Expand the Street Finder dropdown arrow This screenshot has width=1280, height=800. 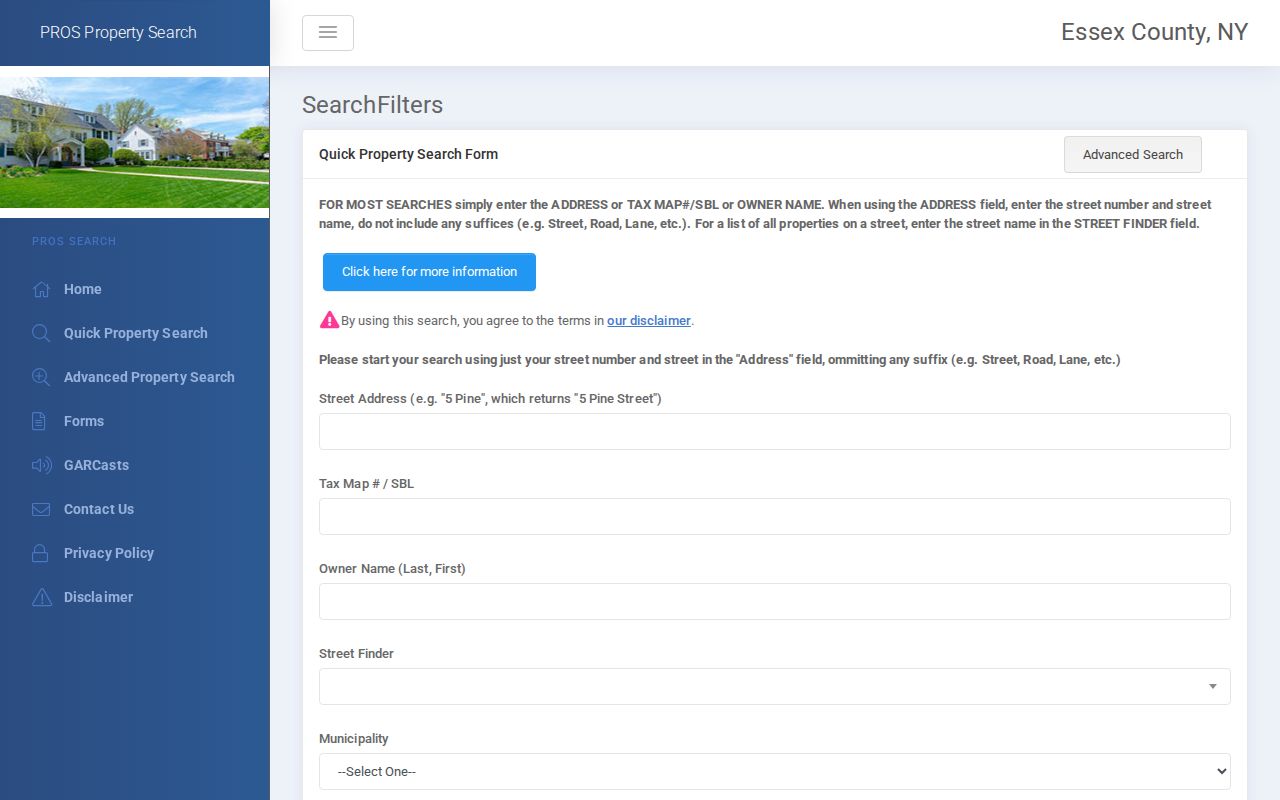point(1212,687)
